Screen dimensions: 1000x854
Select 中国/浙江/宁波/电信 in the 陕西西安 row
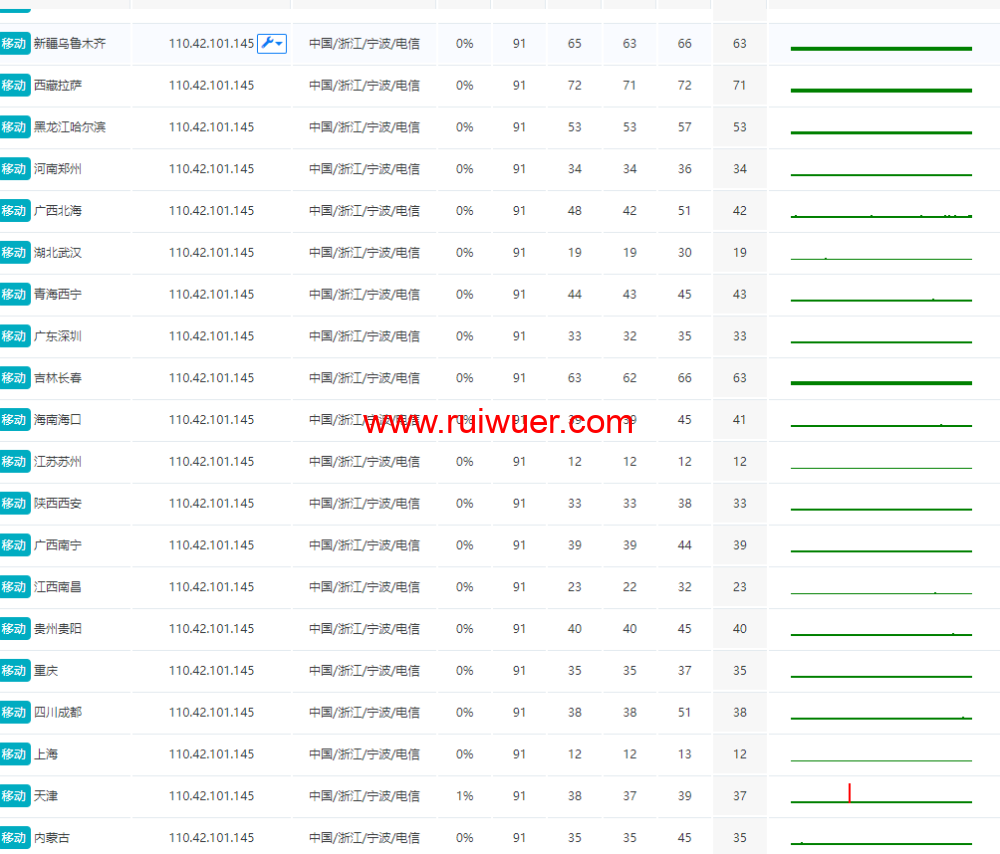point(364,504)
